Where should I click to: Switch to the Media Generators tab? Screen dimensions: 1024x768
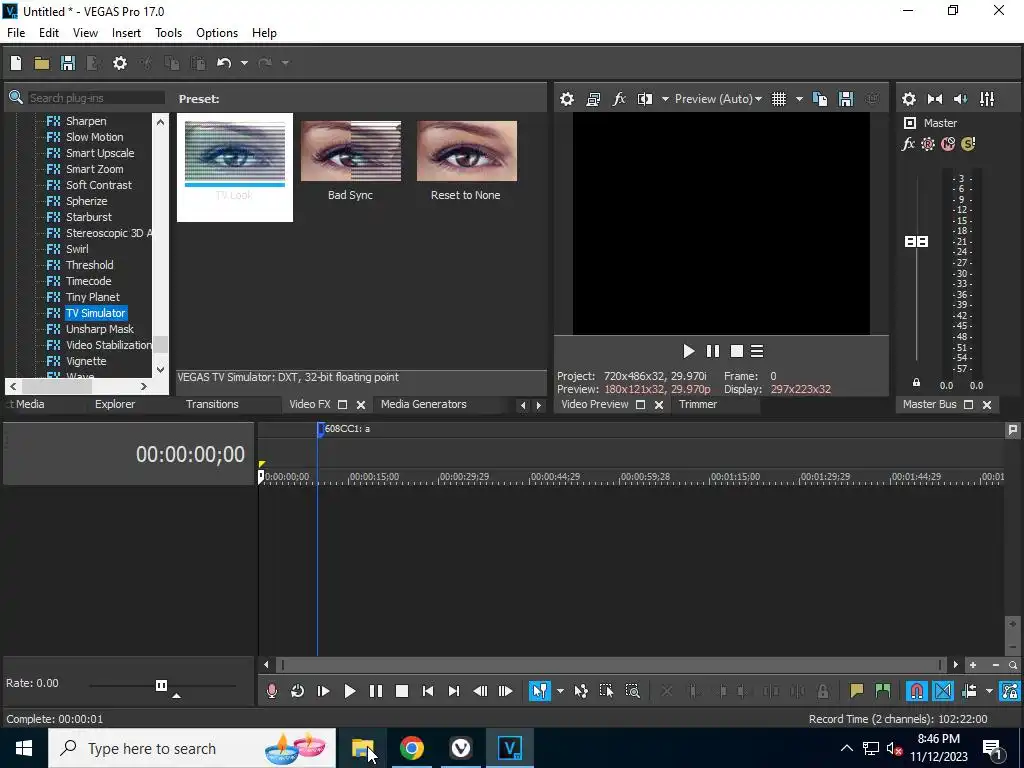(x=423, y=404)
